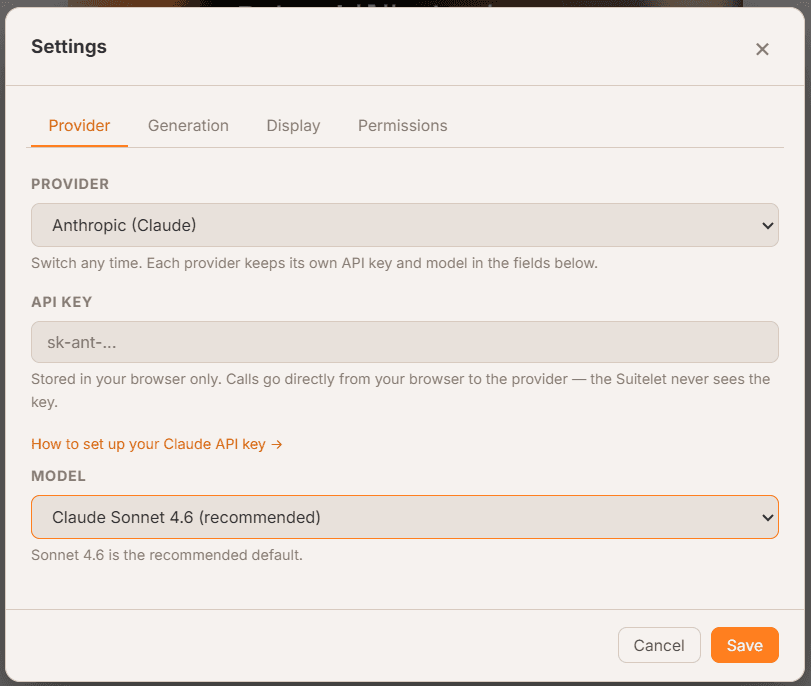Click the API KEY section label
Image resolution: width=811 pixels, height=686 pixels.
(x=62, y=302)
